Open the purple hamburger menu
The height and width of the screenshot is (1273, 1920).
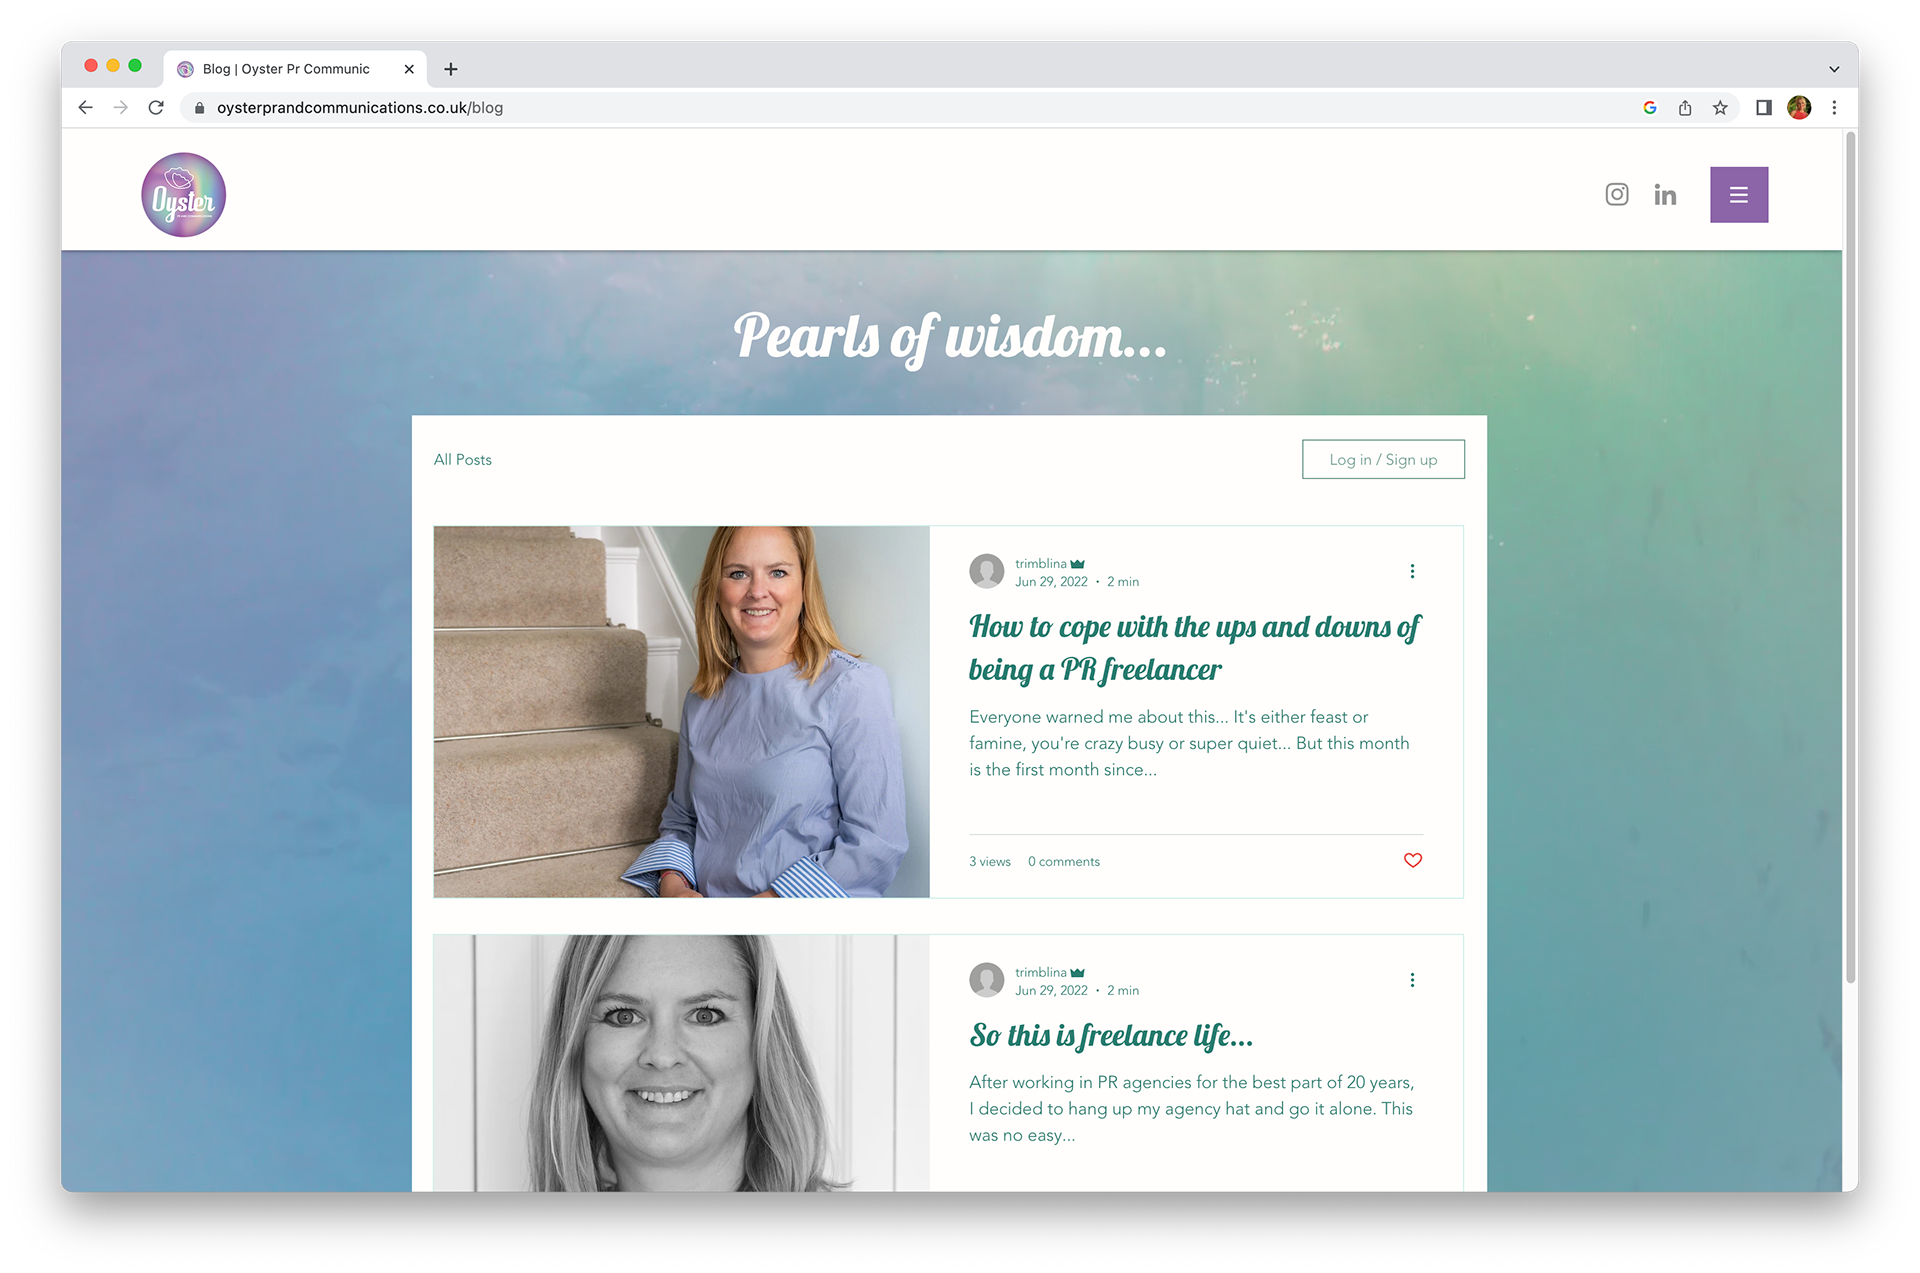1738,195
